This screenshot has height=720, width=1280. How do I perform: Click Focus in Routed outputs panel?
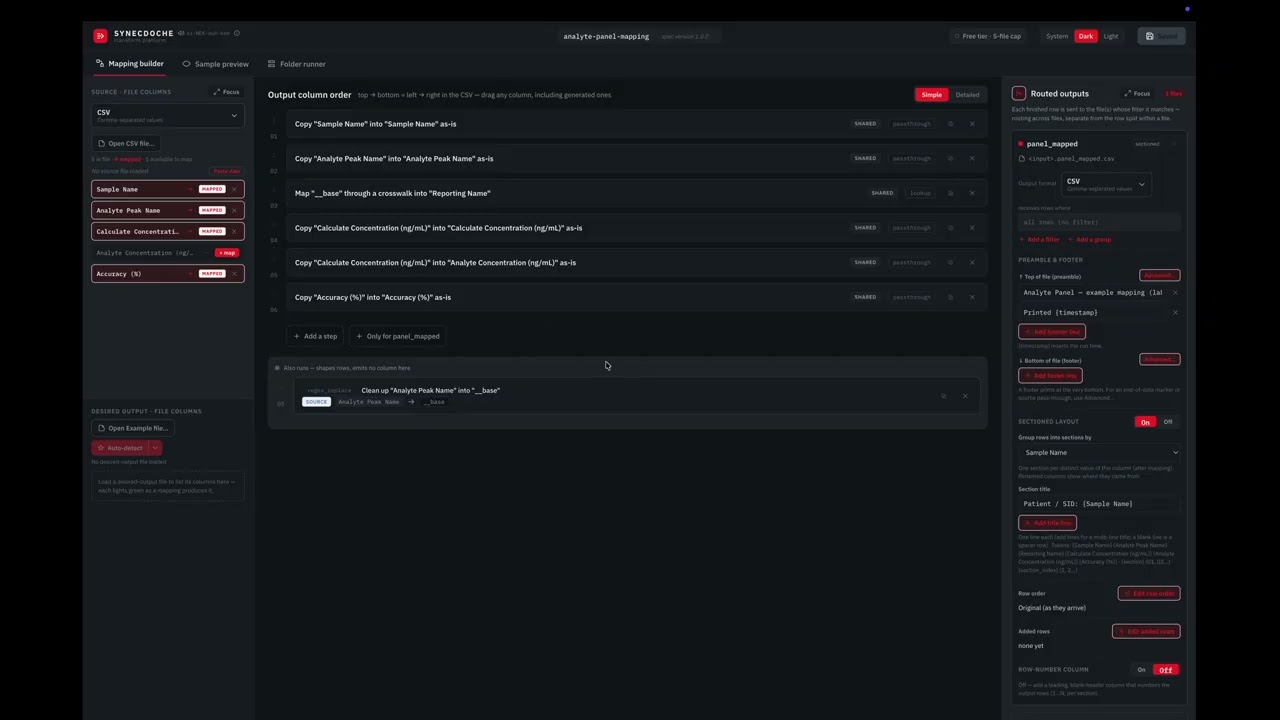pyautogui.click(x=1137, y=93)
